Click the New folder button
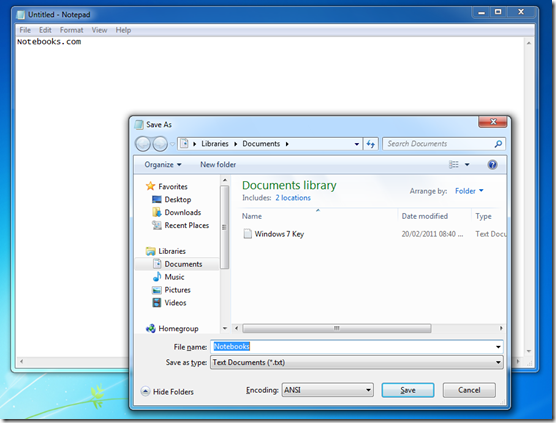 (x=218, y=165)
